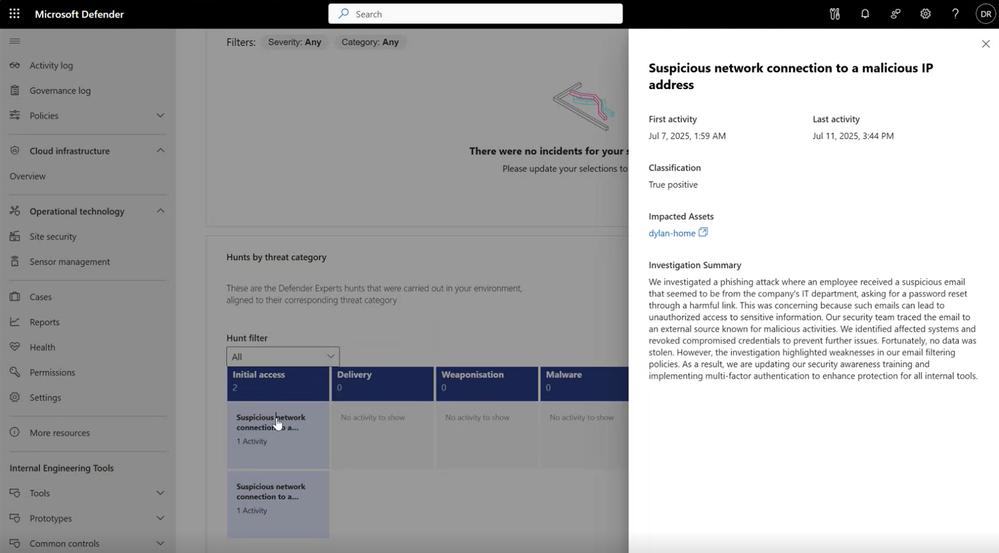Click the Common controls sidebar icon

click(15, 543)
